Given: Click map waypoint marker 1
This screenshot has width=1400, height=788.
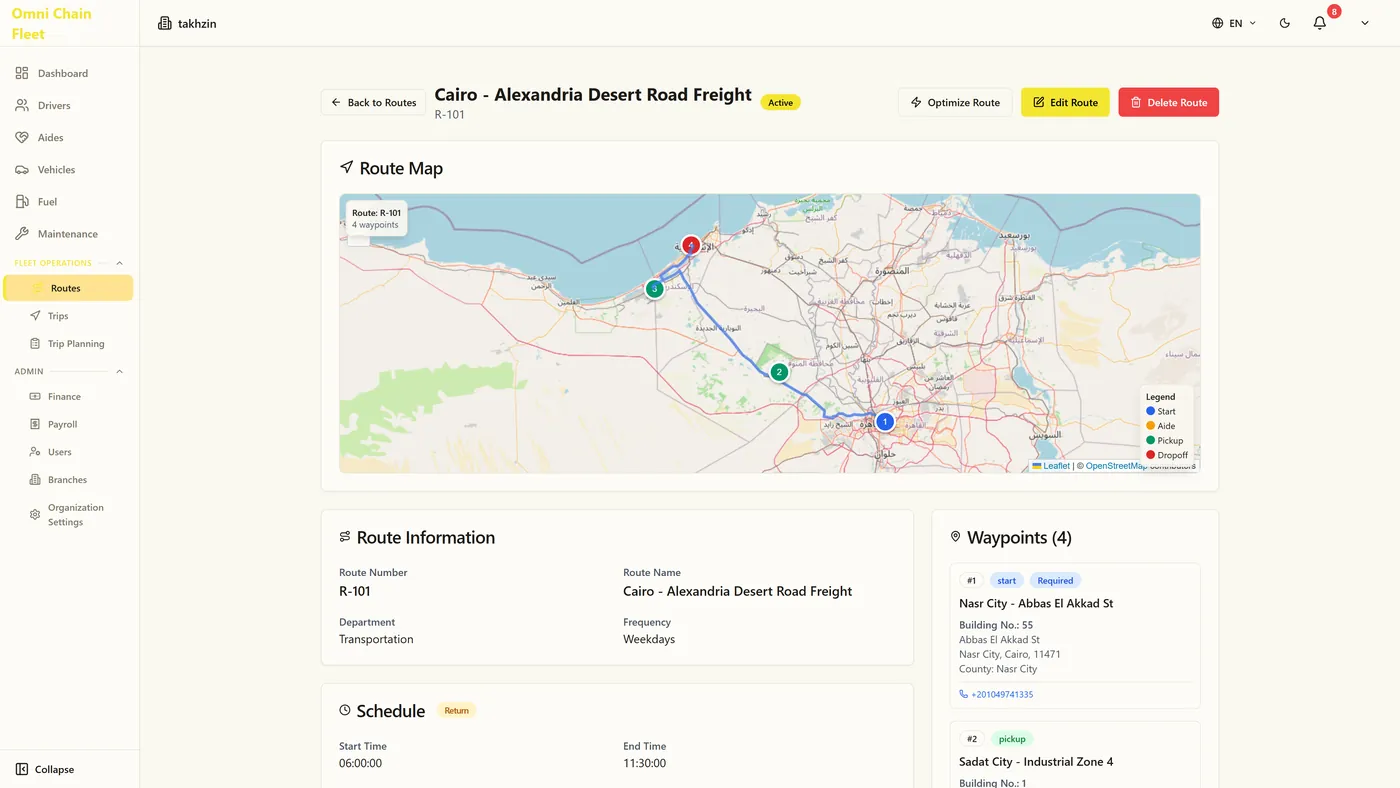Looking at the screenshot, I should pyautogui.click(x=884, y=422).
